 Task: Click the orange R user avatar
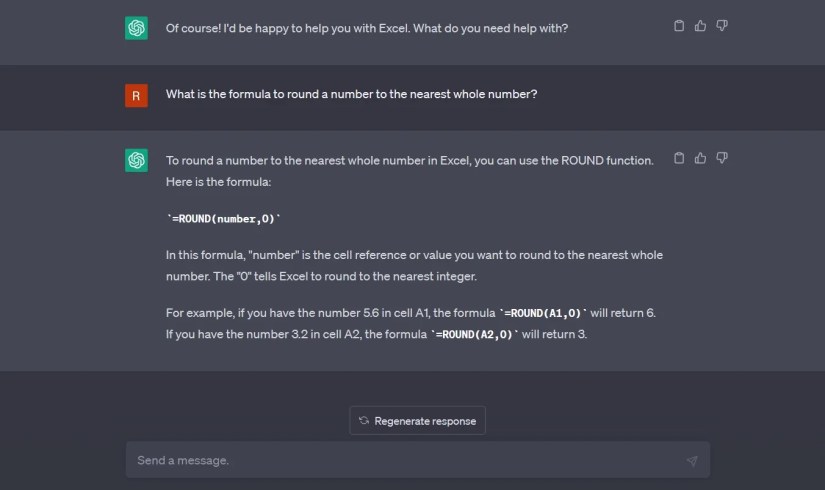[136, 95]
